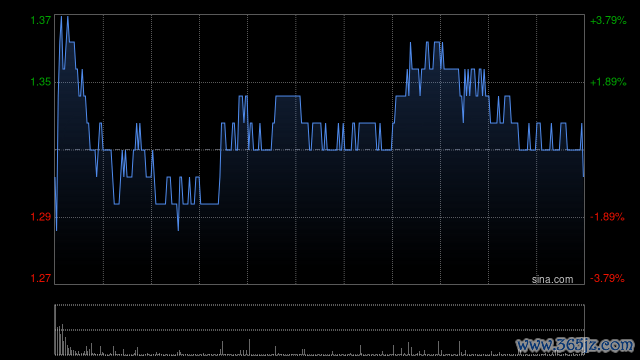Click the 1.27 price axis label
Viewport: 640px width, 360px height.
click(41, 278)
